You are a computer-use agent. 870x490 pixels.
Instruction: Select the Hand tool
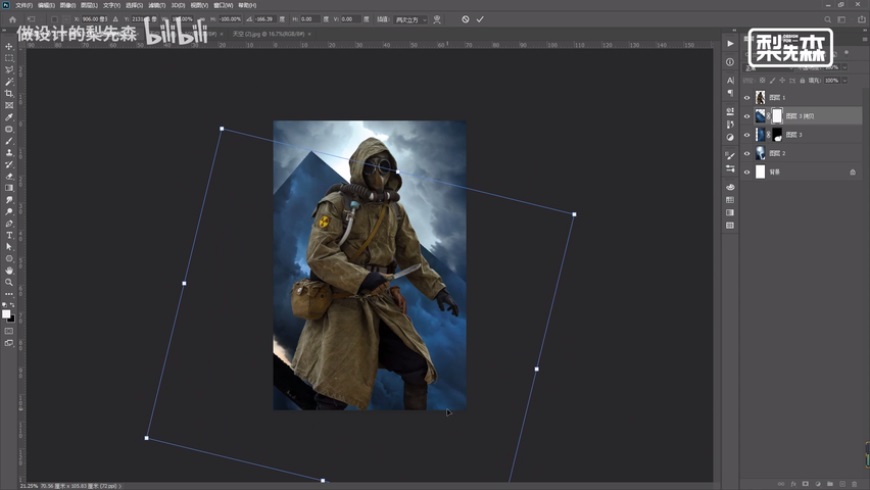pyautogui.click(x=9, y=270)
